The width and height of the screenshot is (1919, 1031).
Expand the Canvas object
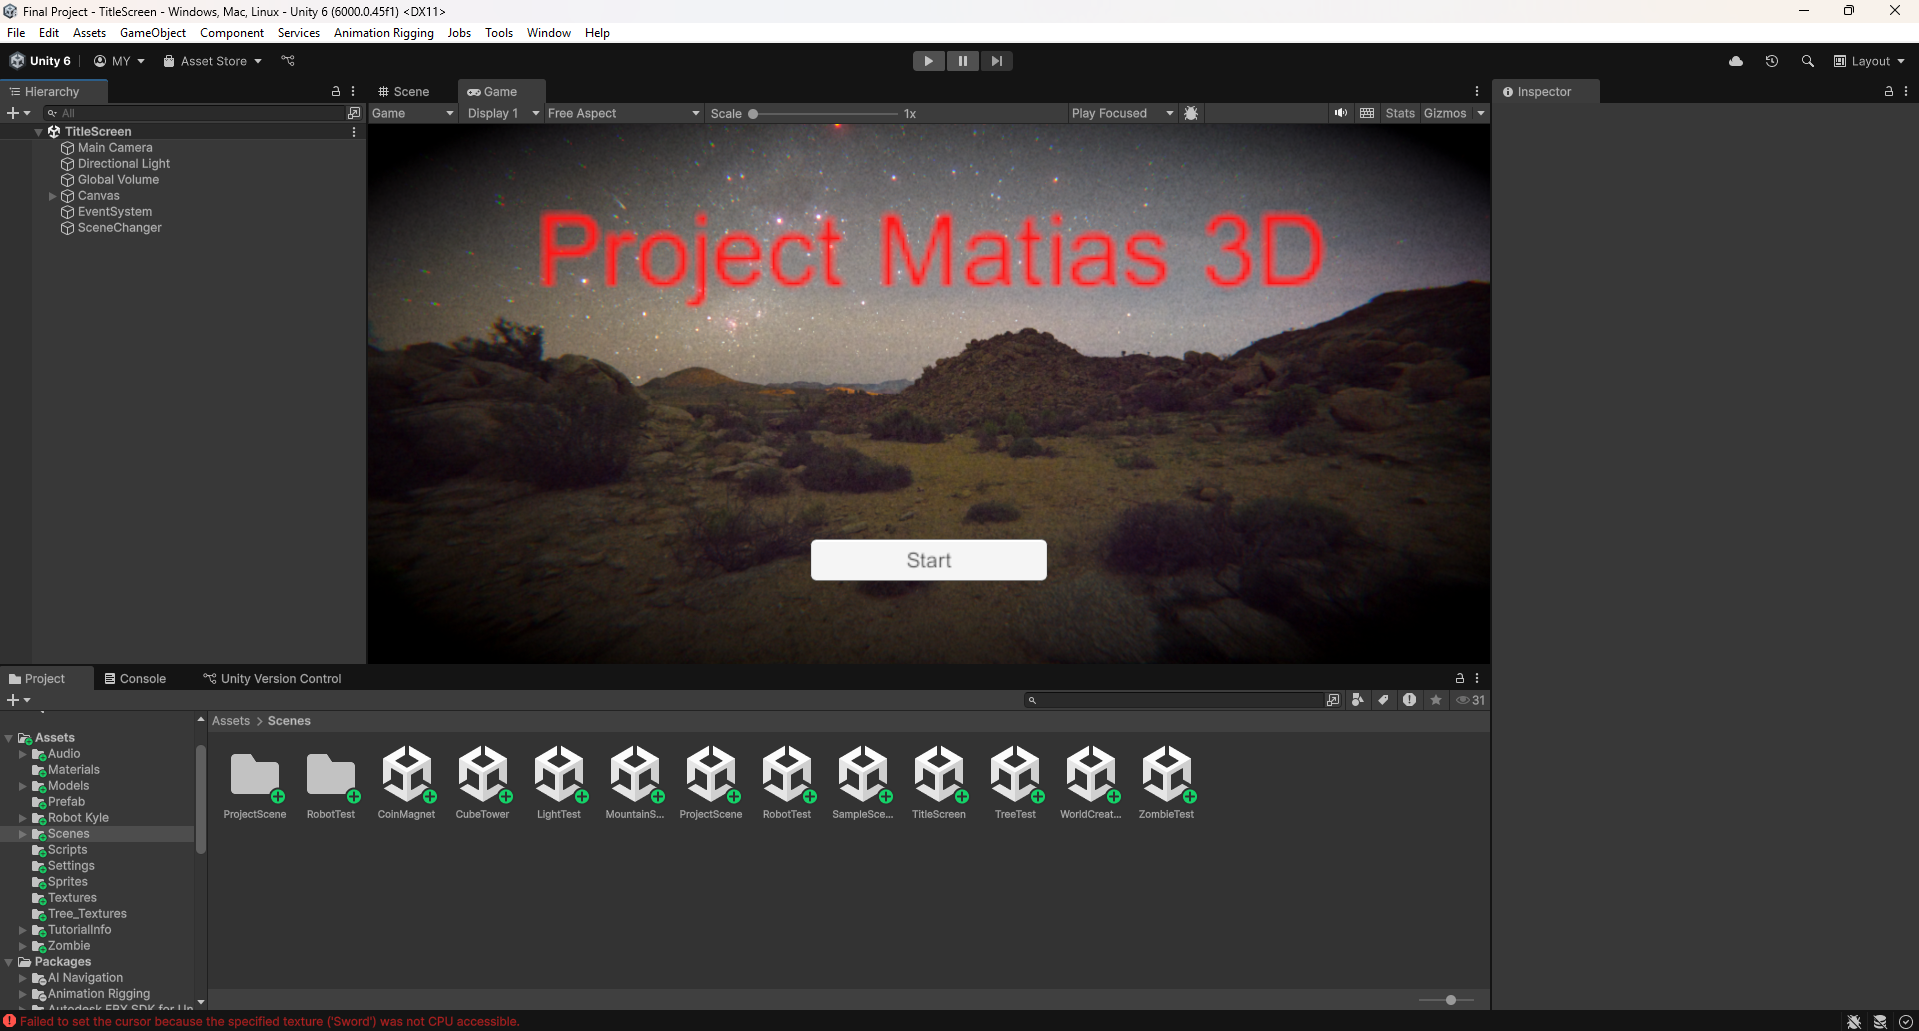53,196
